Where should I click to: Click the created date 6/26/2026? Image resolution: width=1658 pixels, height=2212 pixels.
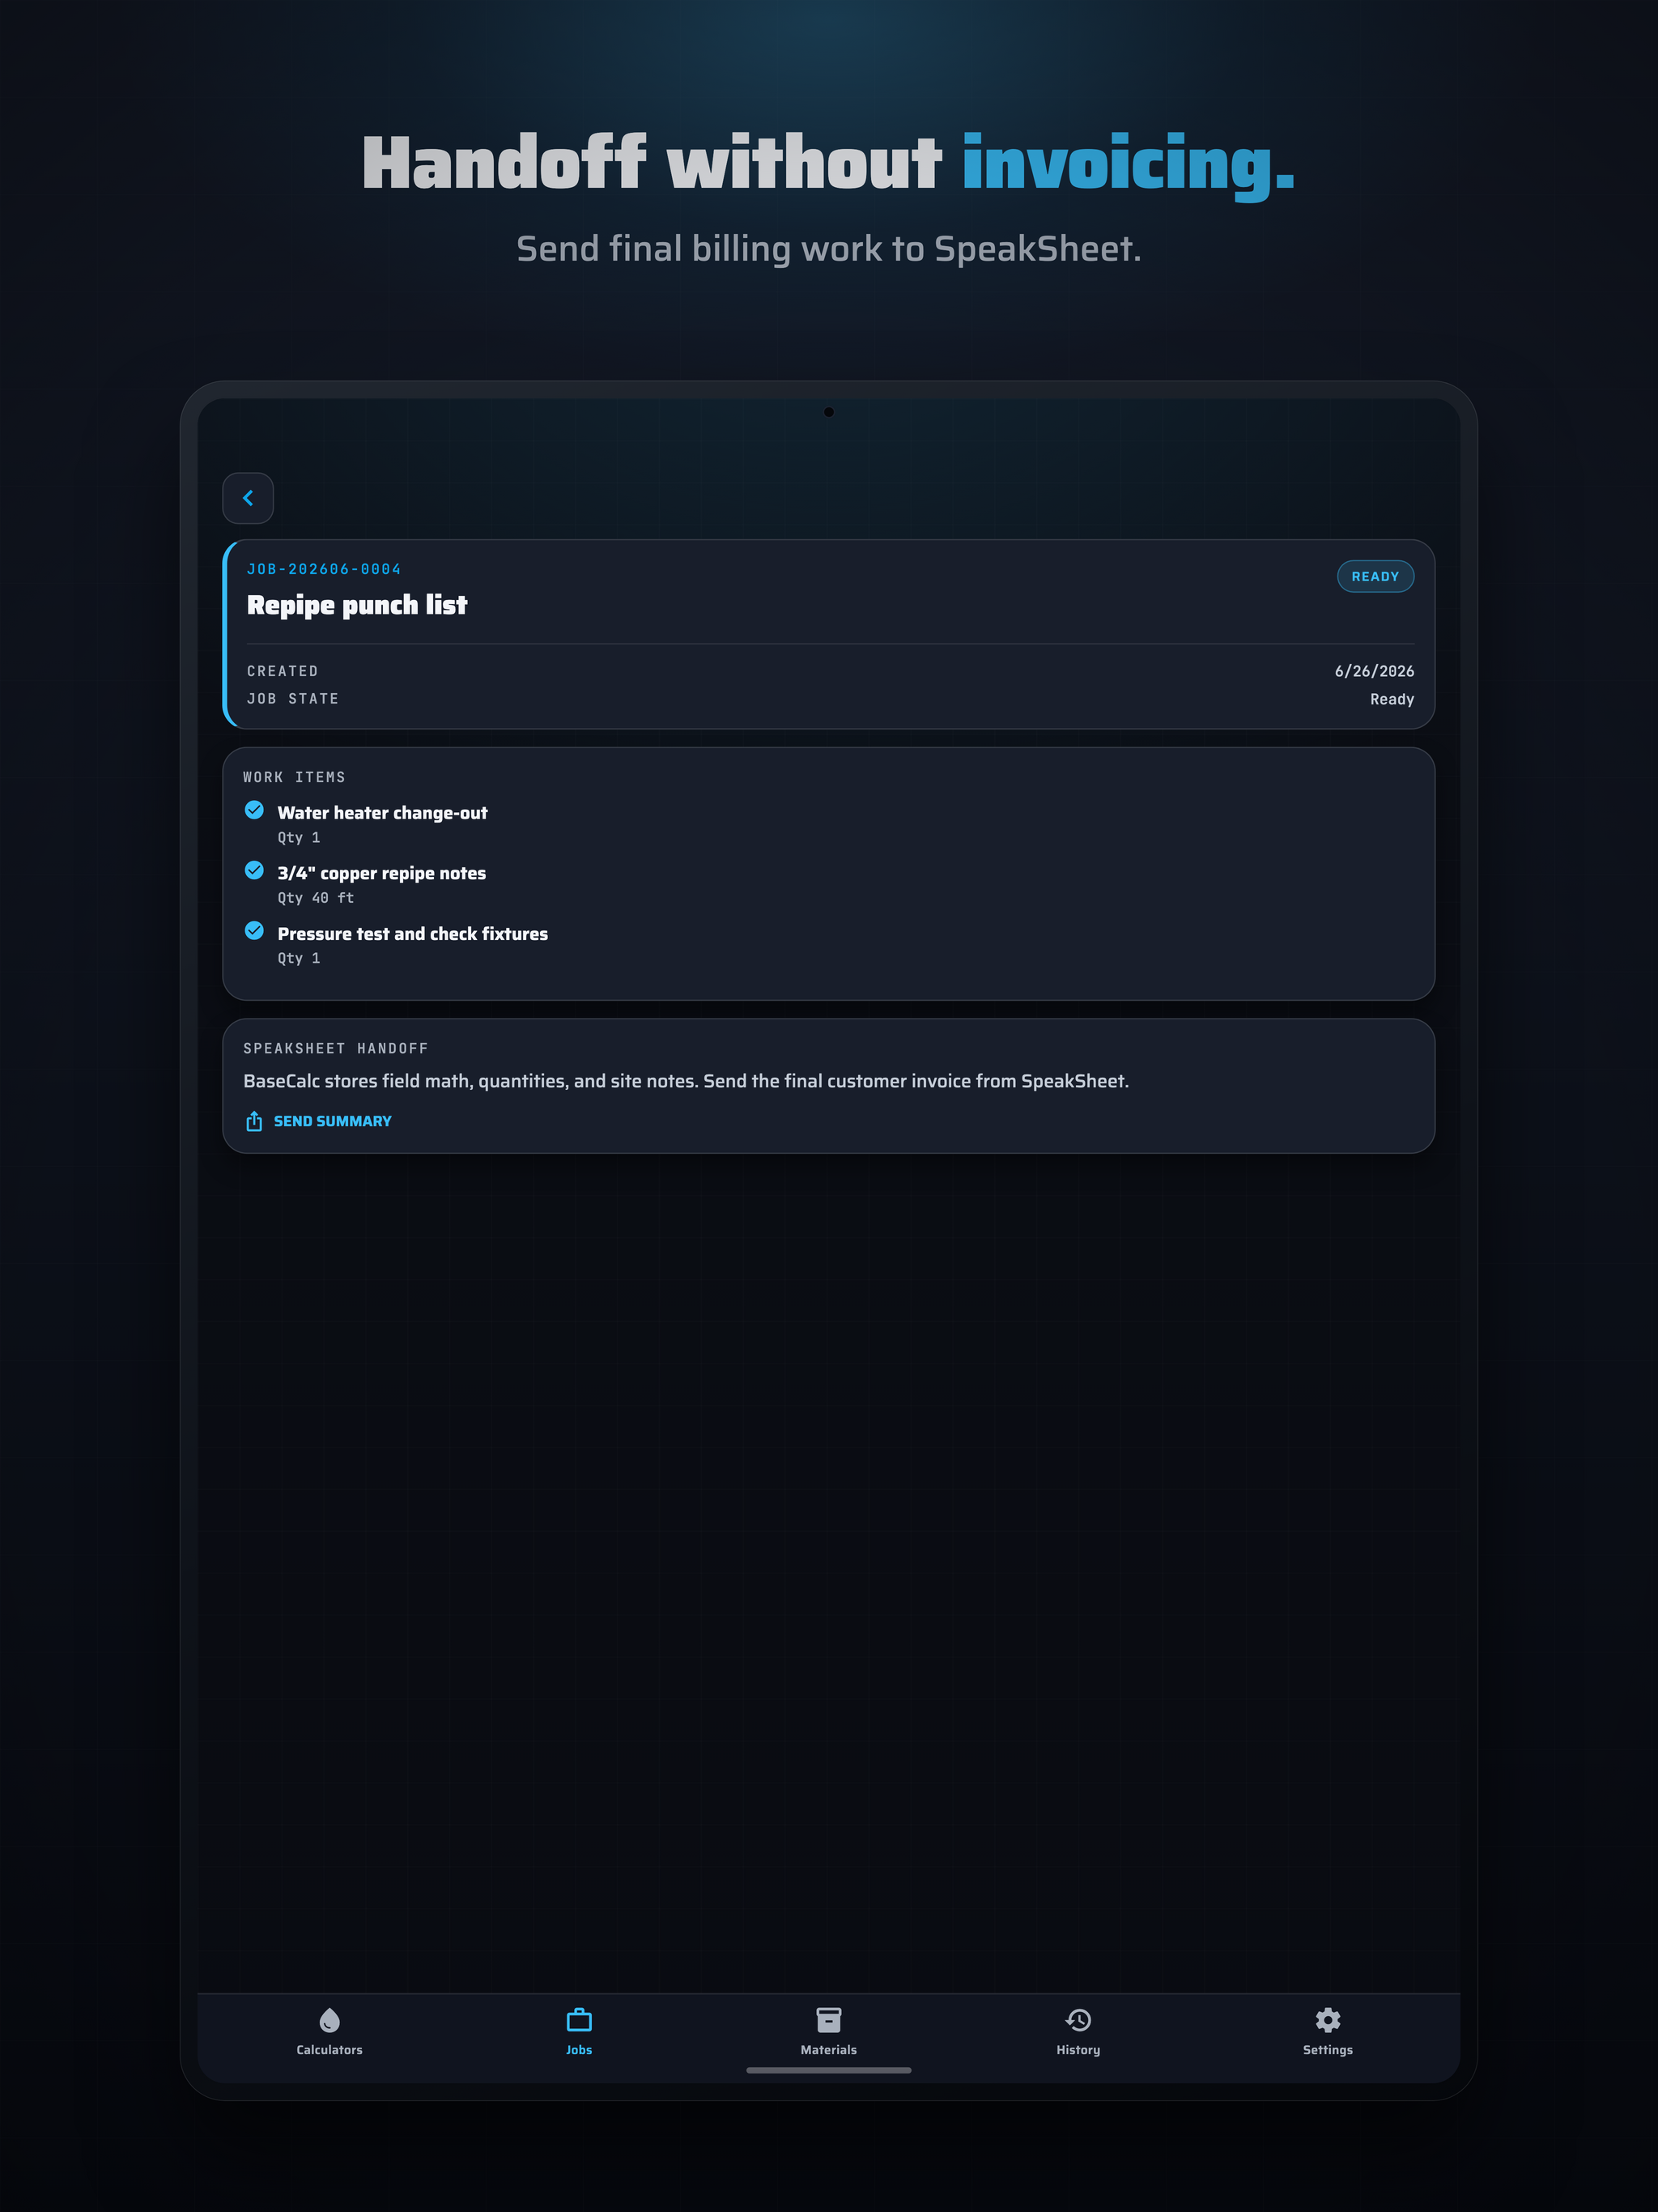point(1374,671)
